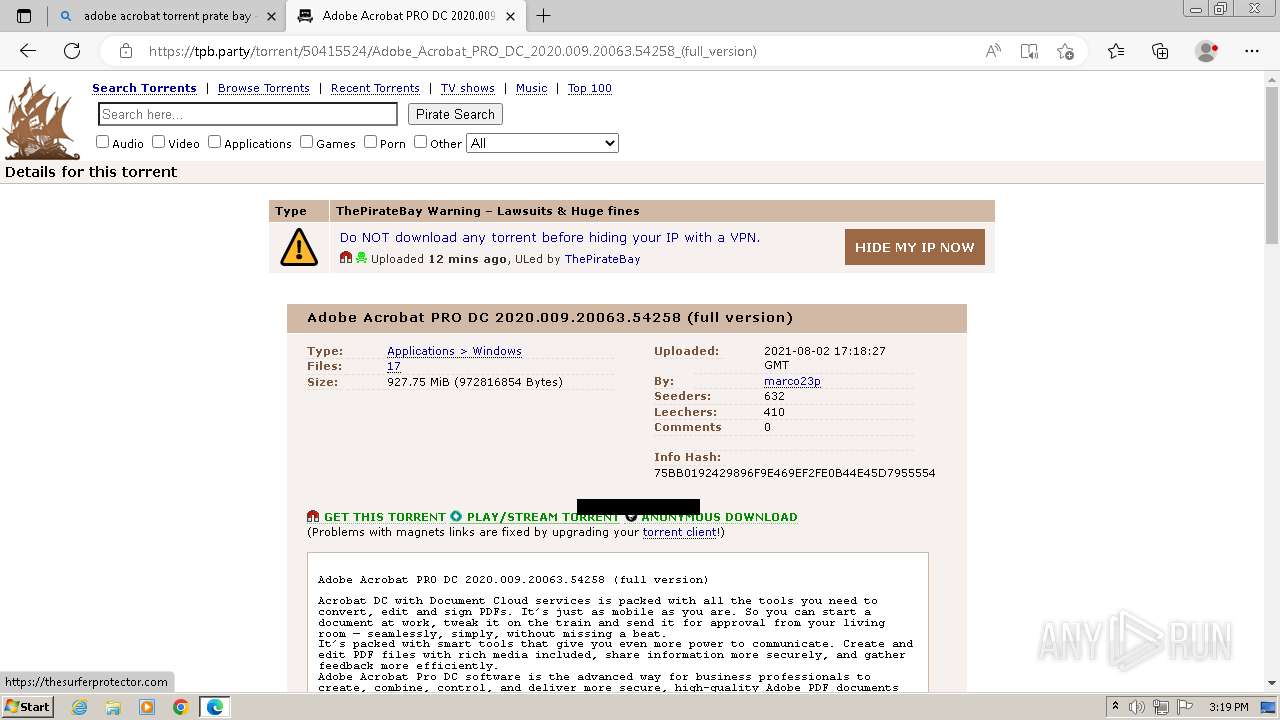This screenshot has height=720, width=1280.
Task: View site info via the padlock icon
Action: [x=125, y=51]
